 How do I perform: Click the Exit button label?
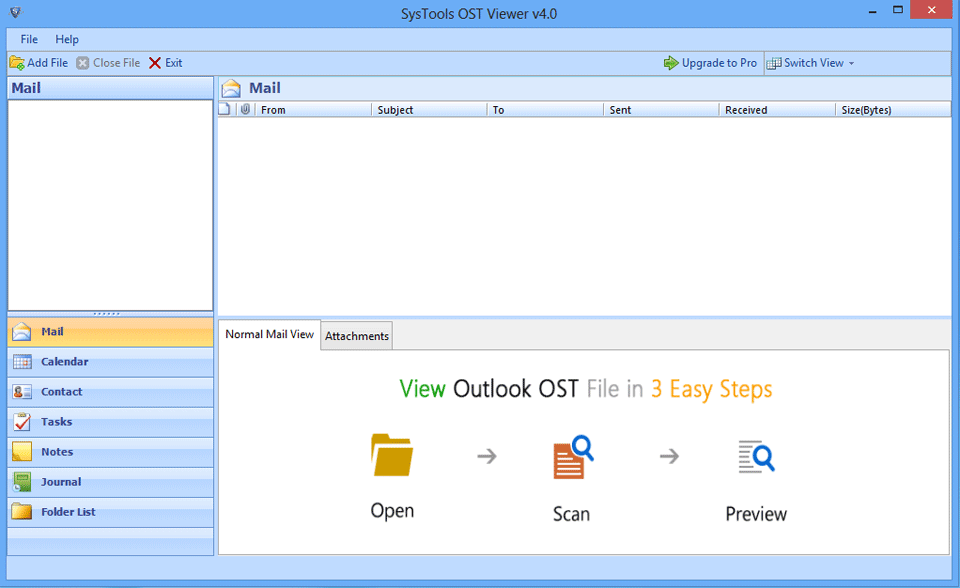click(173, 62)
